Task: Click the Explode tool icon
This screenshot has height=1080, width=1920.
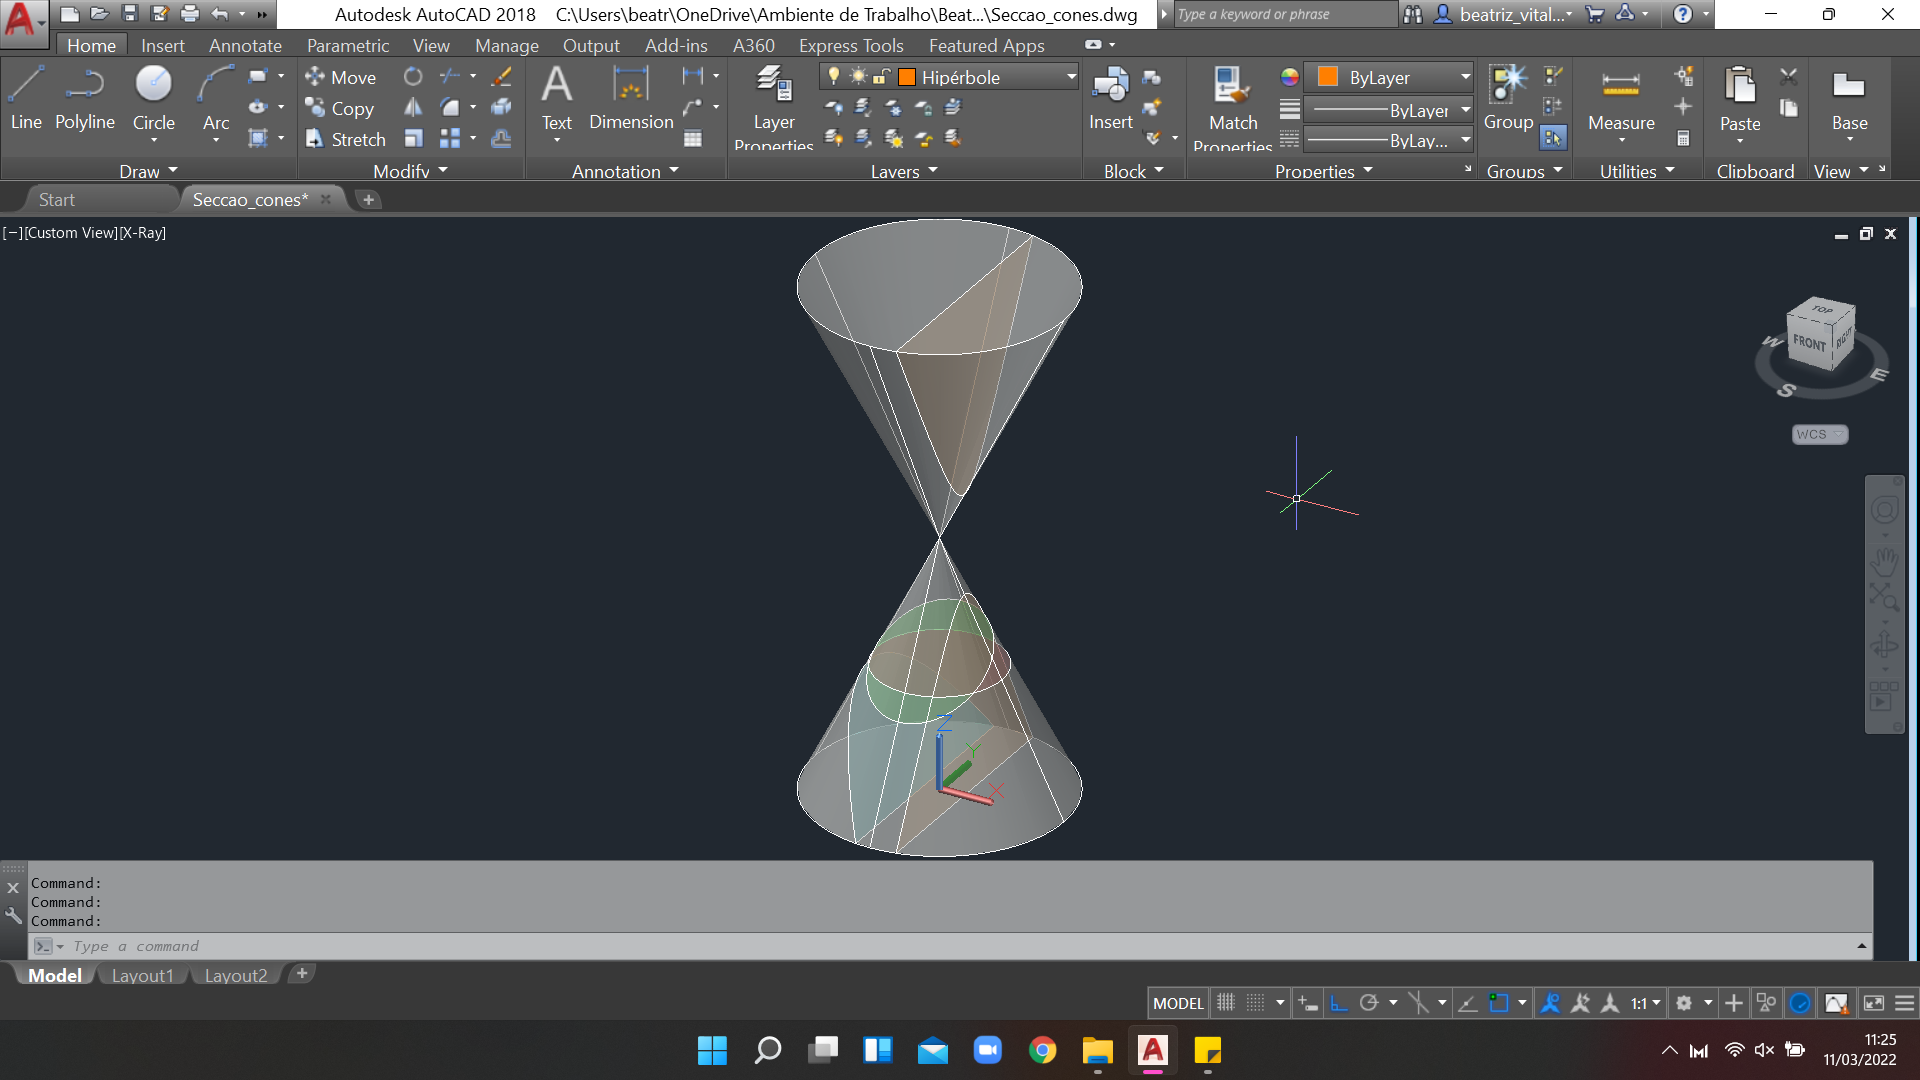Action: (x=502, y=107)
